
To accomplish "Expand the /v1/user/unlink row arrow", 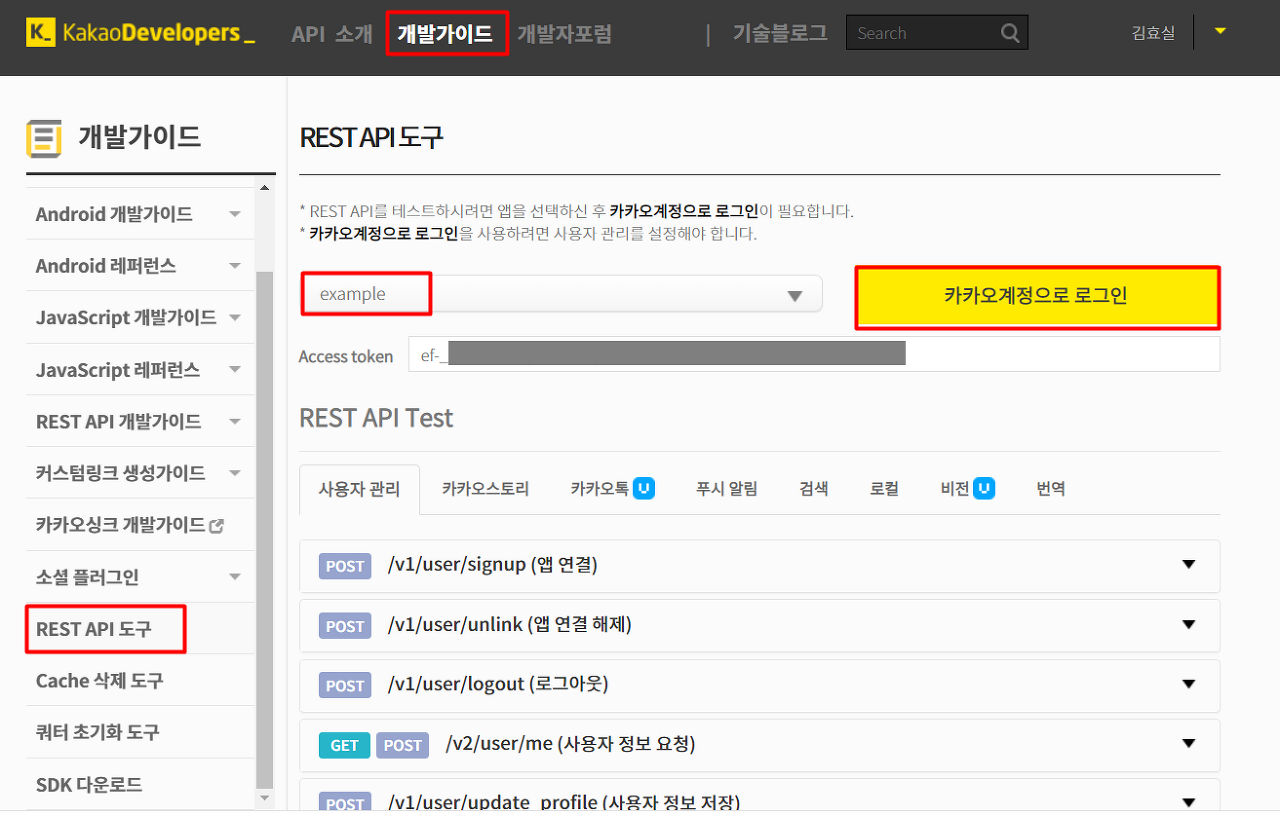I will click(x=1189, y=625).
